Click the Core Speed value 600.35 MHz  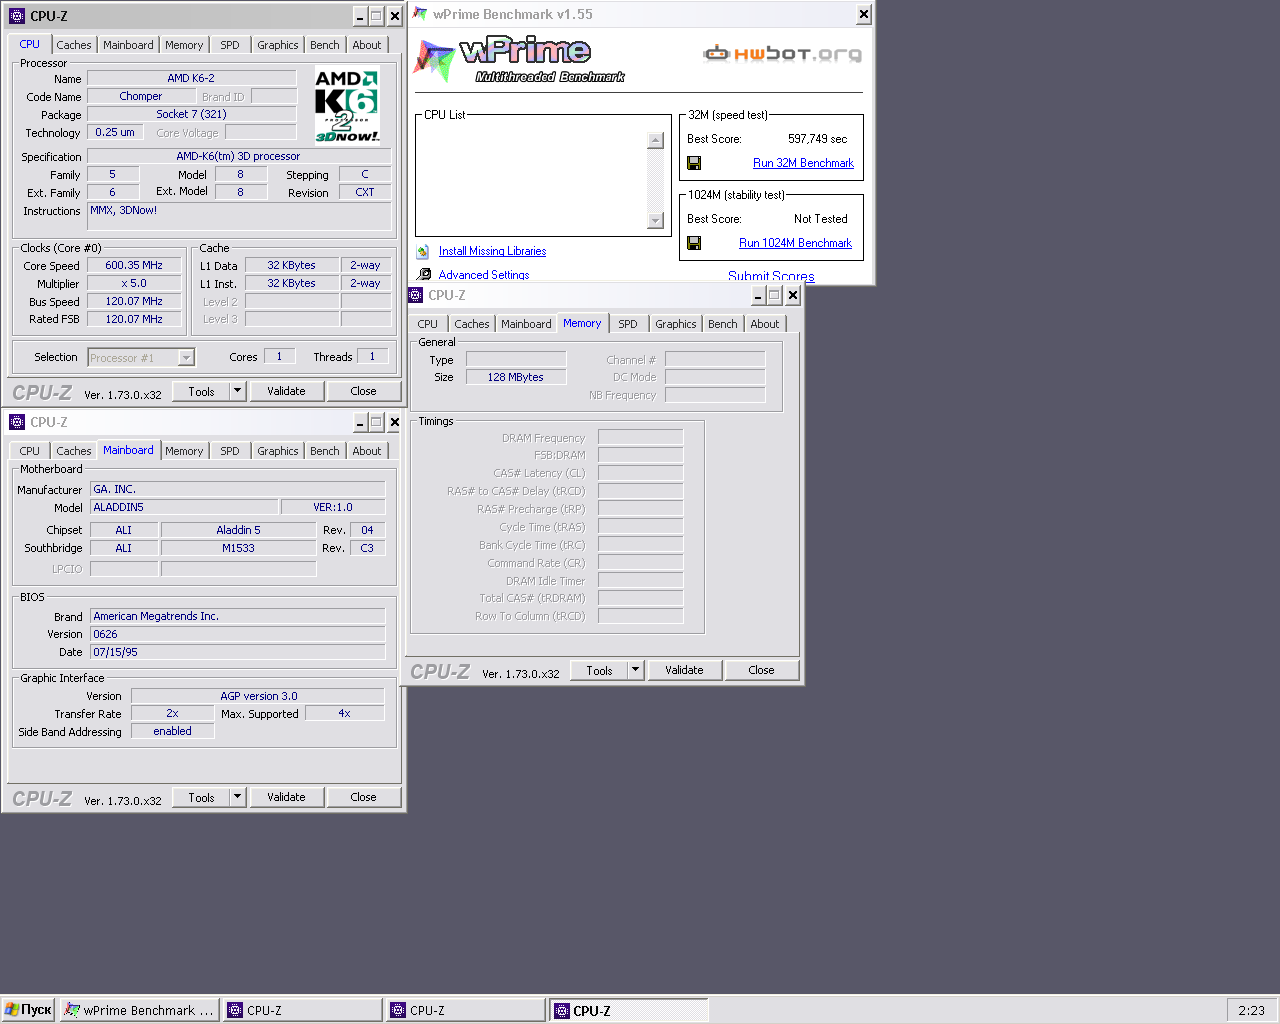click(134, 266)
